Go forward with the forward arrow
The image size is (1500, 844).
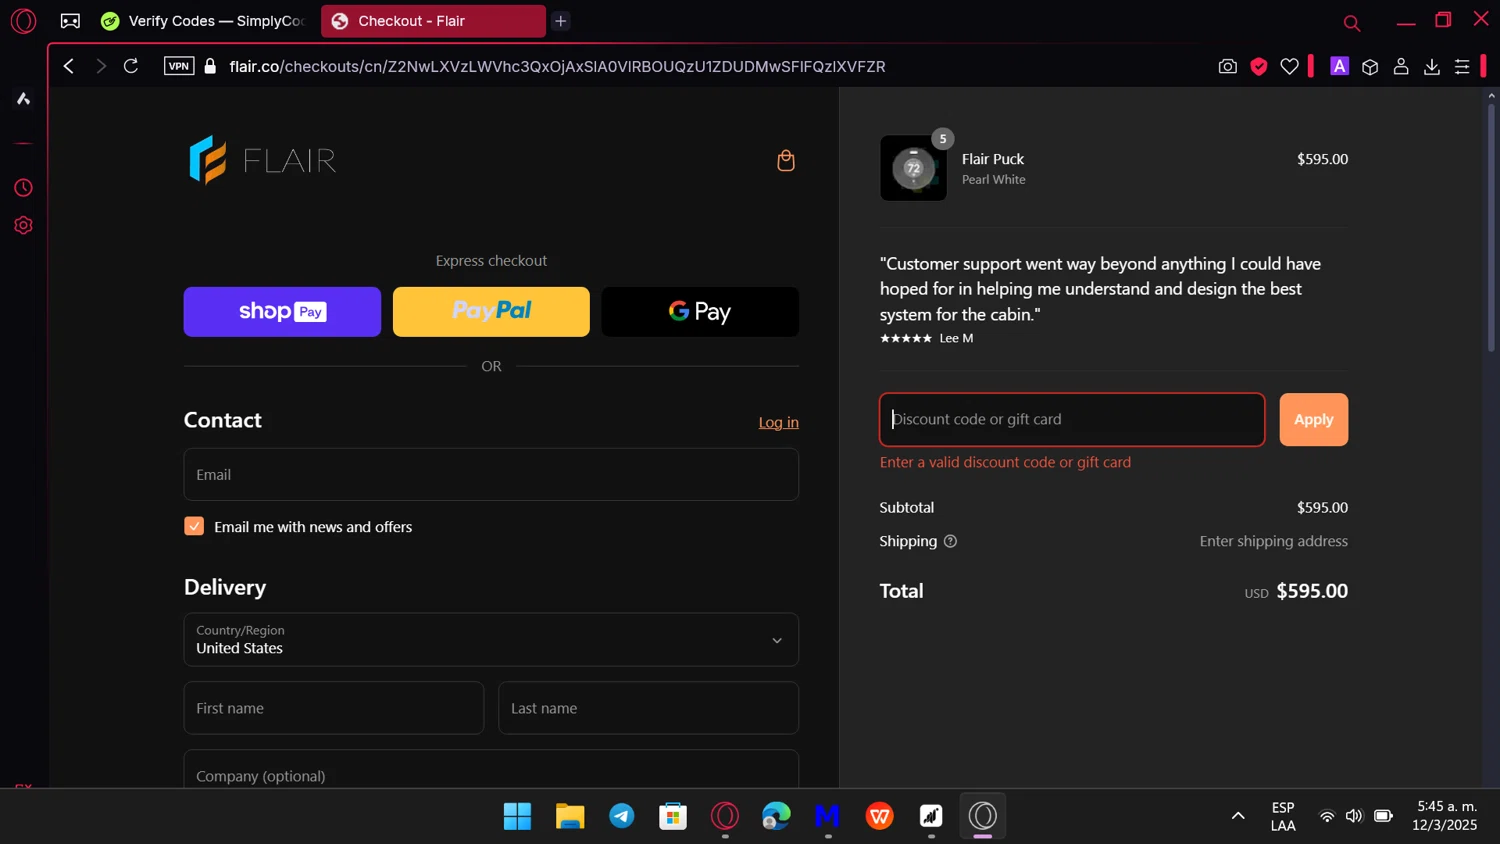100,66
